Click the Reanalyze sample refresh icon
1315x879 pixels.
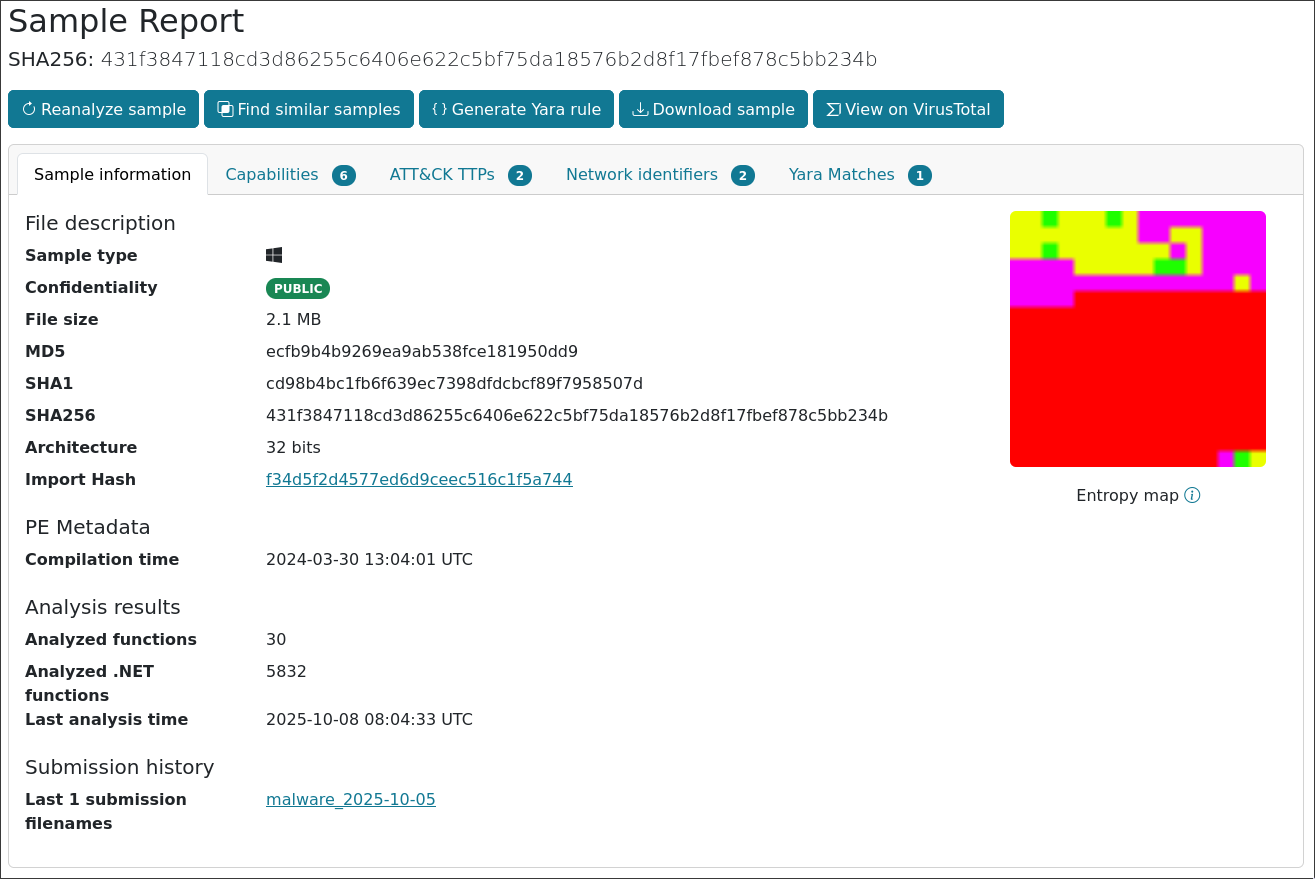pos(28,109)
